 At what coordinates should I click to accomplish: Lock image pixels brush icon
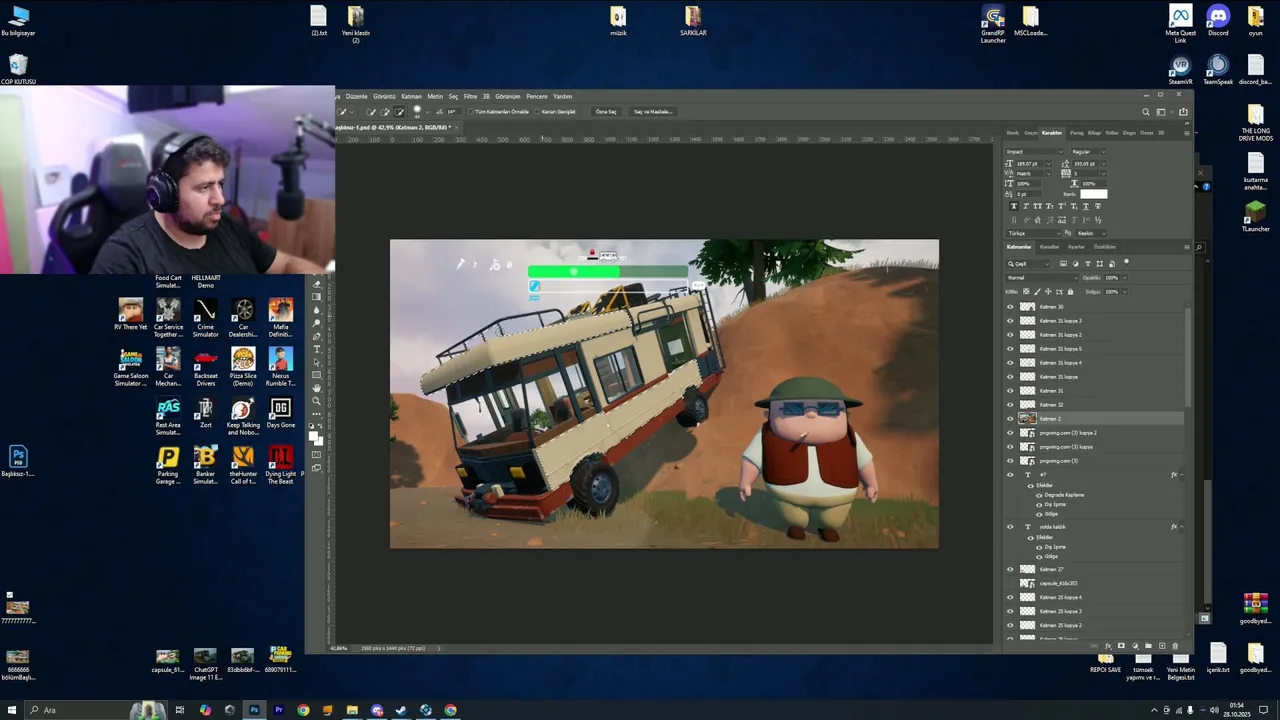pyautogui.click(x=1037, y=292)
